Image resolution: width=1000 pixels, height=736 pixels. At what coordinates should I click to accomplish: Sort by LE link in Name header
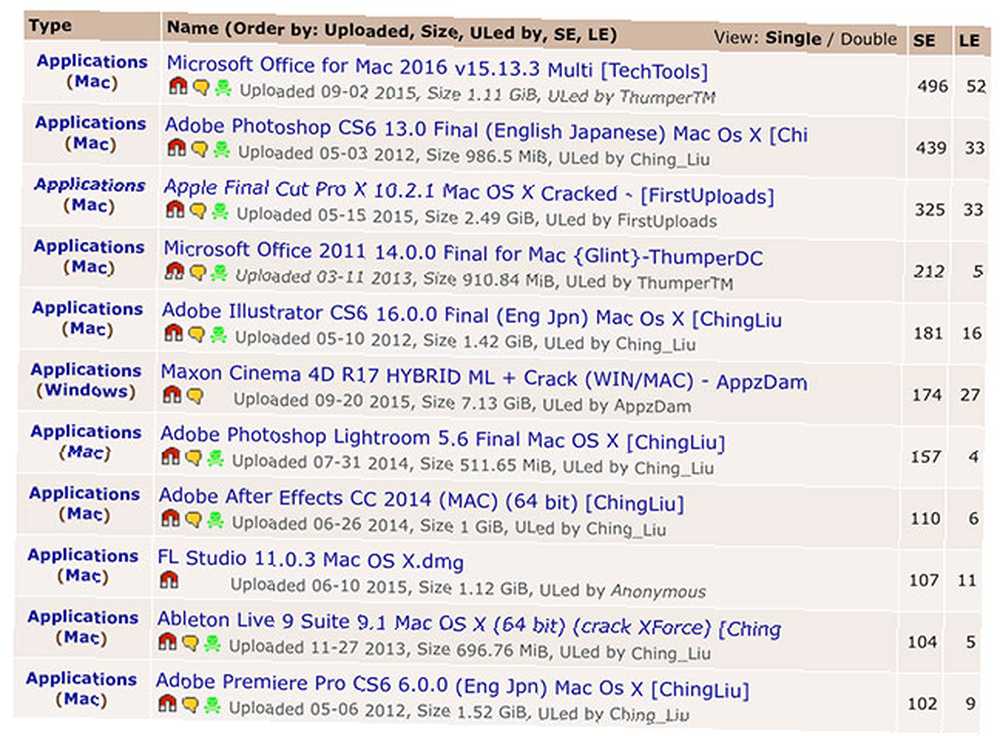596,34
